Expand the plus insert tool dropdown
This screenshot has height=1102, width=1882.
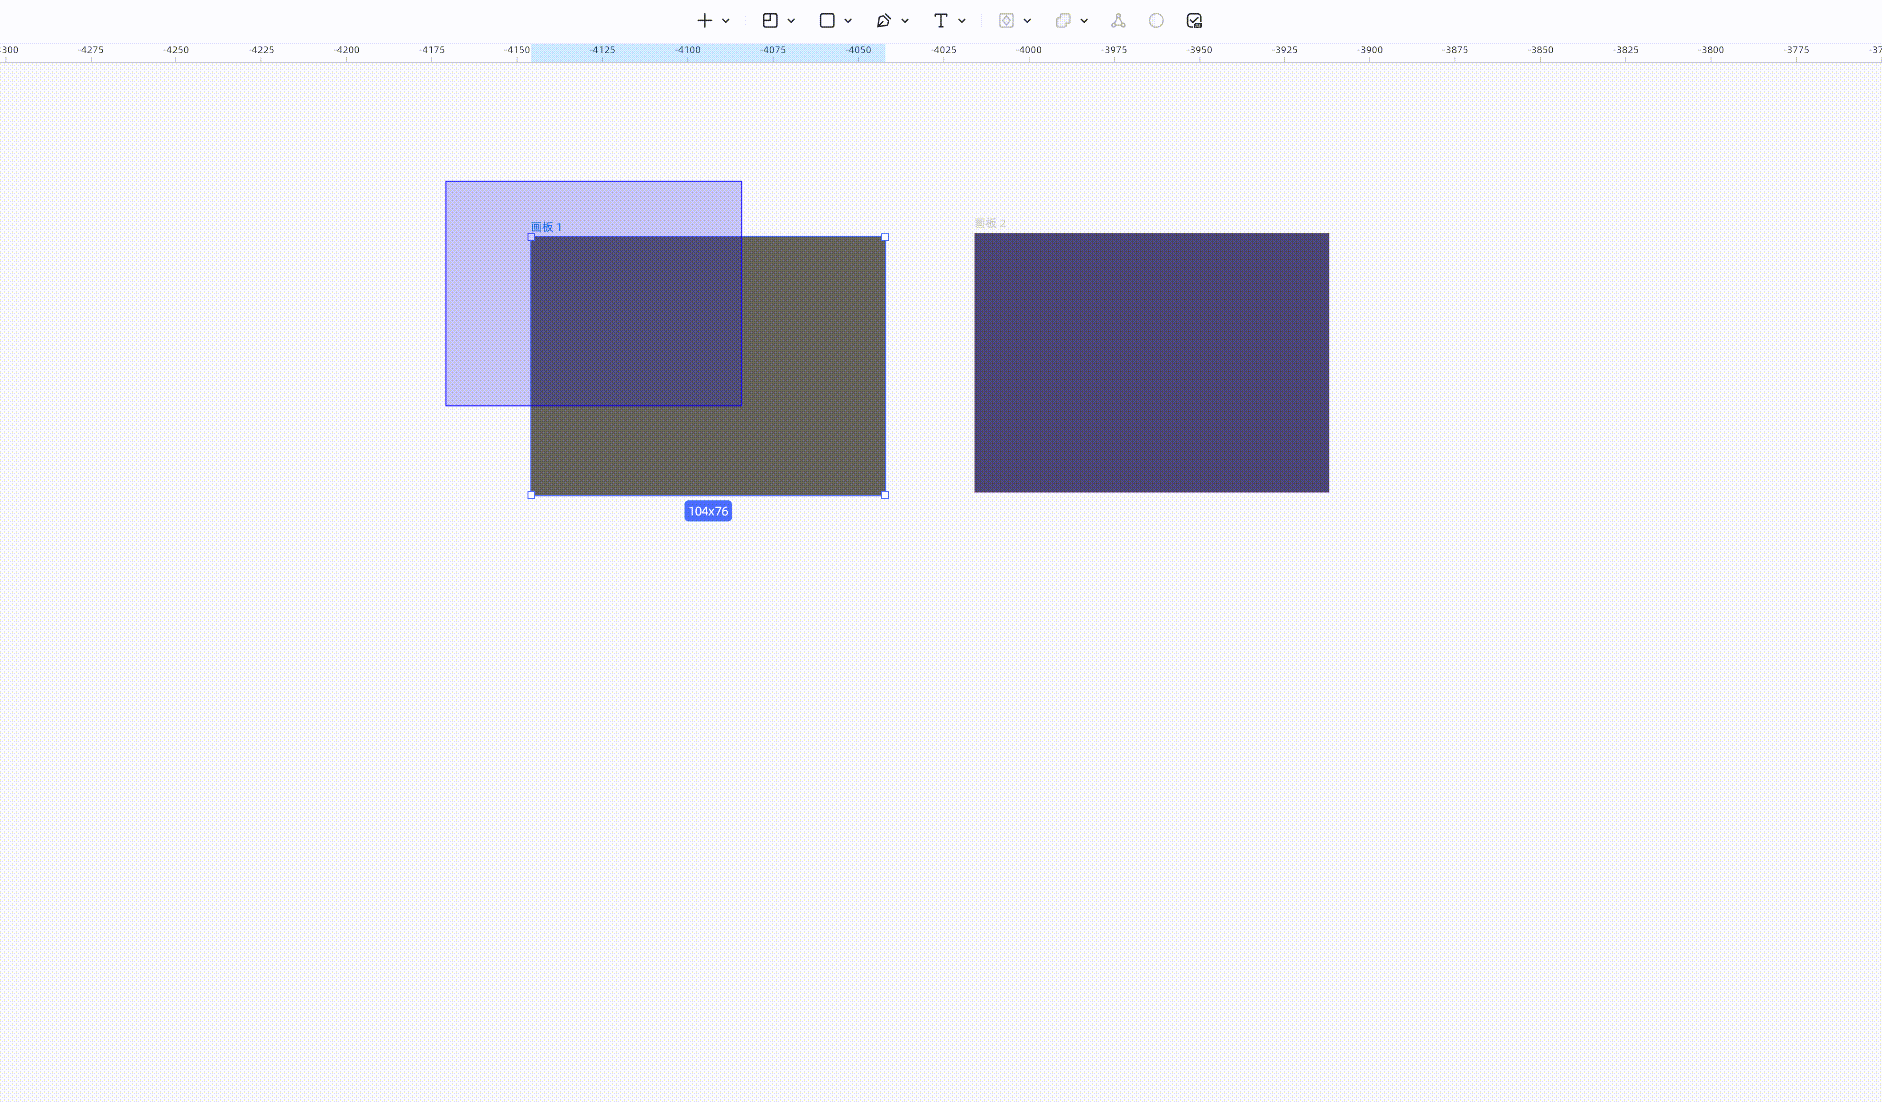tap(726, 21)
